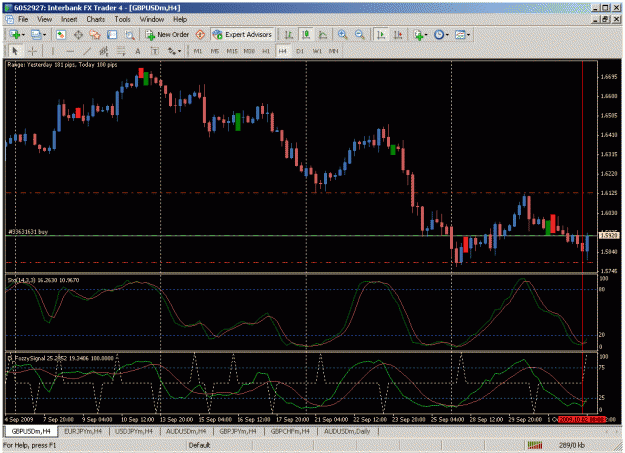Pick the Trendline drawing tool
625x453 pixels.
(87, 51)
